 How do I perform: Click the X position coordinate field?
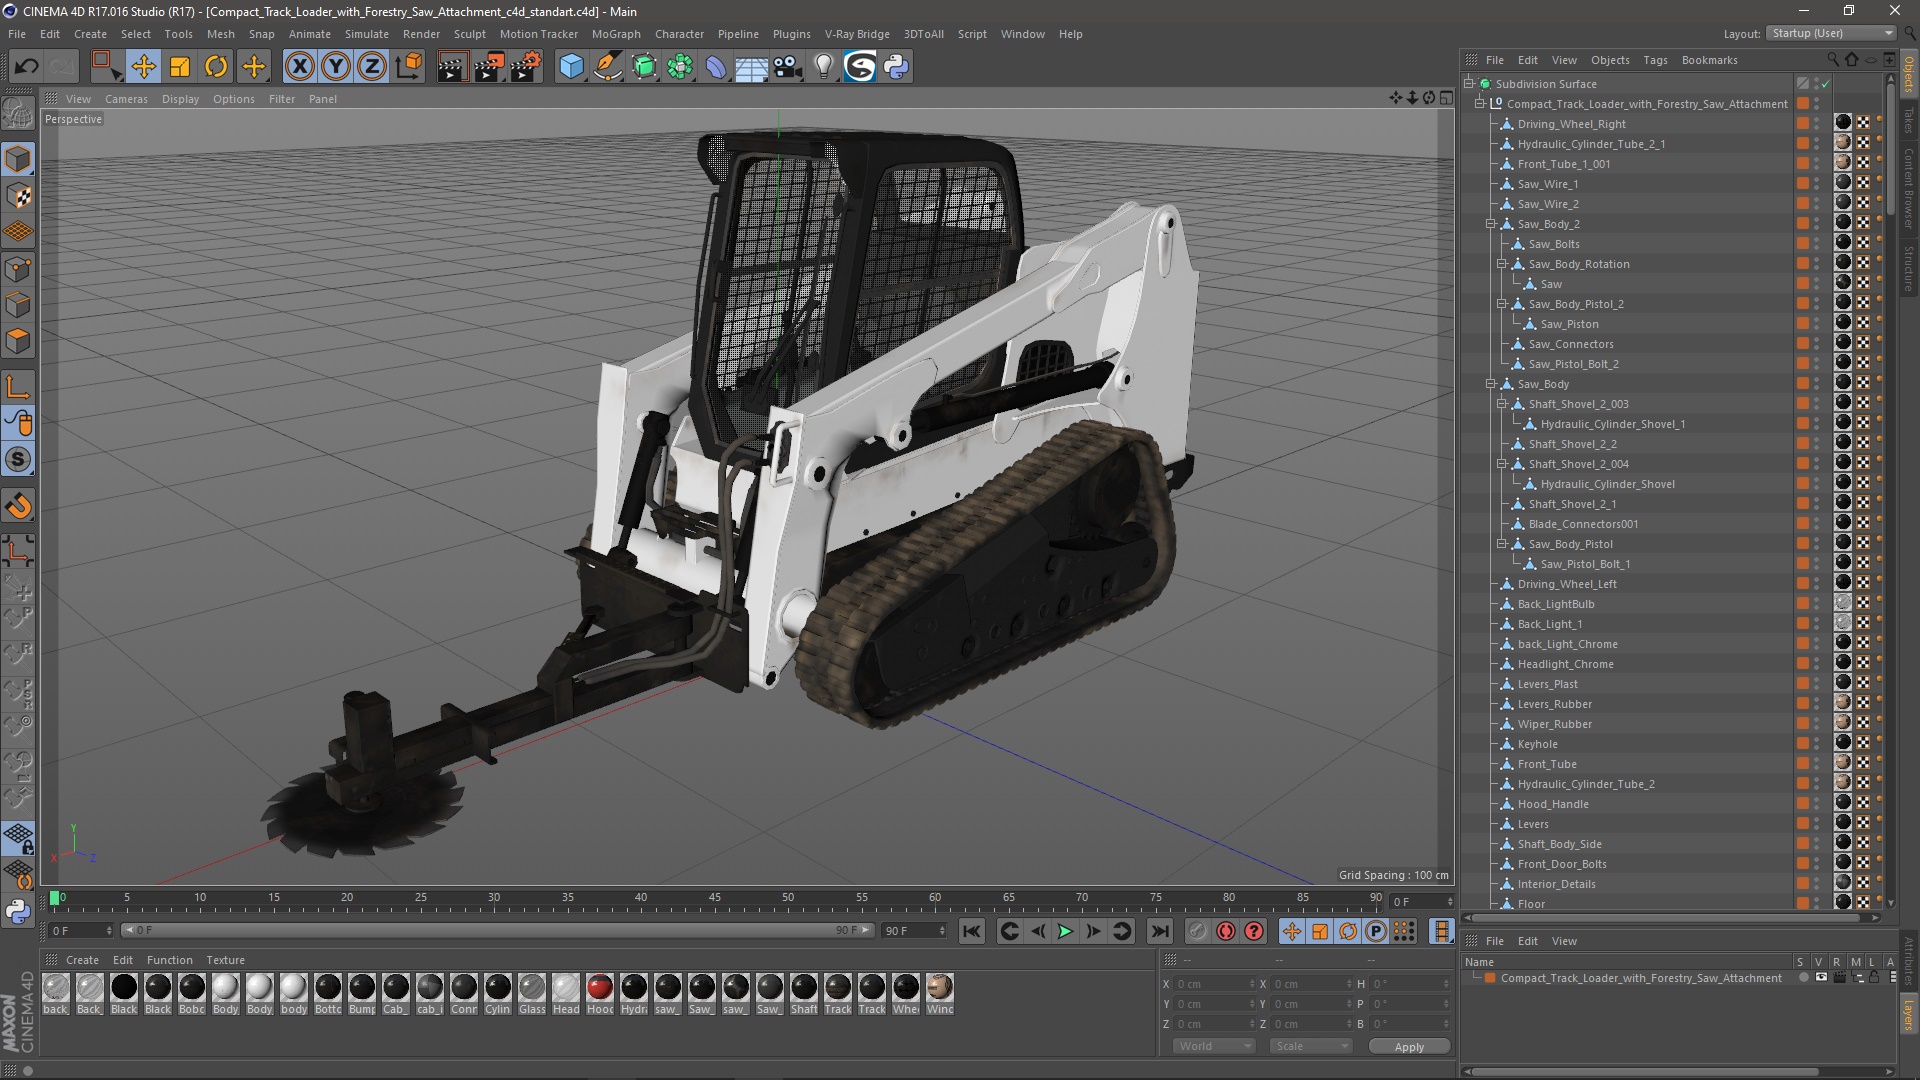(1215, 984)
